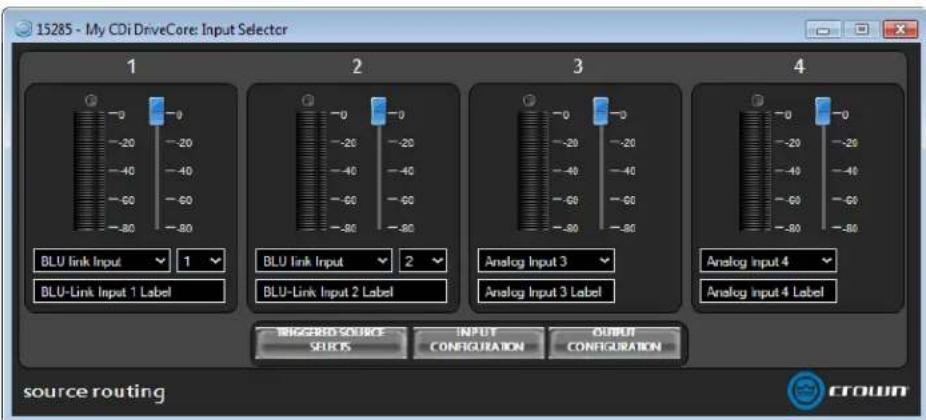Edit the Analog Input 4 Label field
Viewport: 926px width, 420px height.
(x=768, y=292)
